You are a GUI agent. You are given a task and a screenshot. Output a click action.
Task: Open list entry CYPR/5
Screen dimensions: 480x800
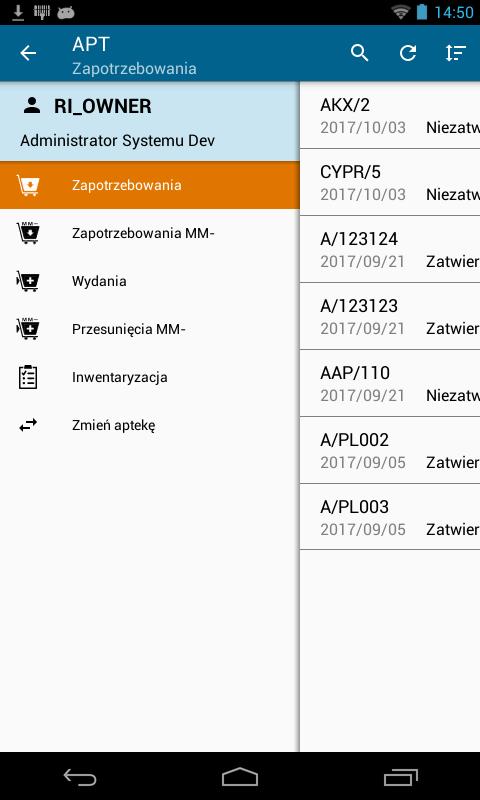[390, 182]
